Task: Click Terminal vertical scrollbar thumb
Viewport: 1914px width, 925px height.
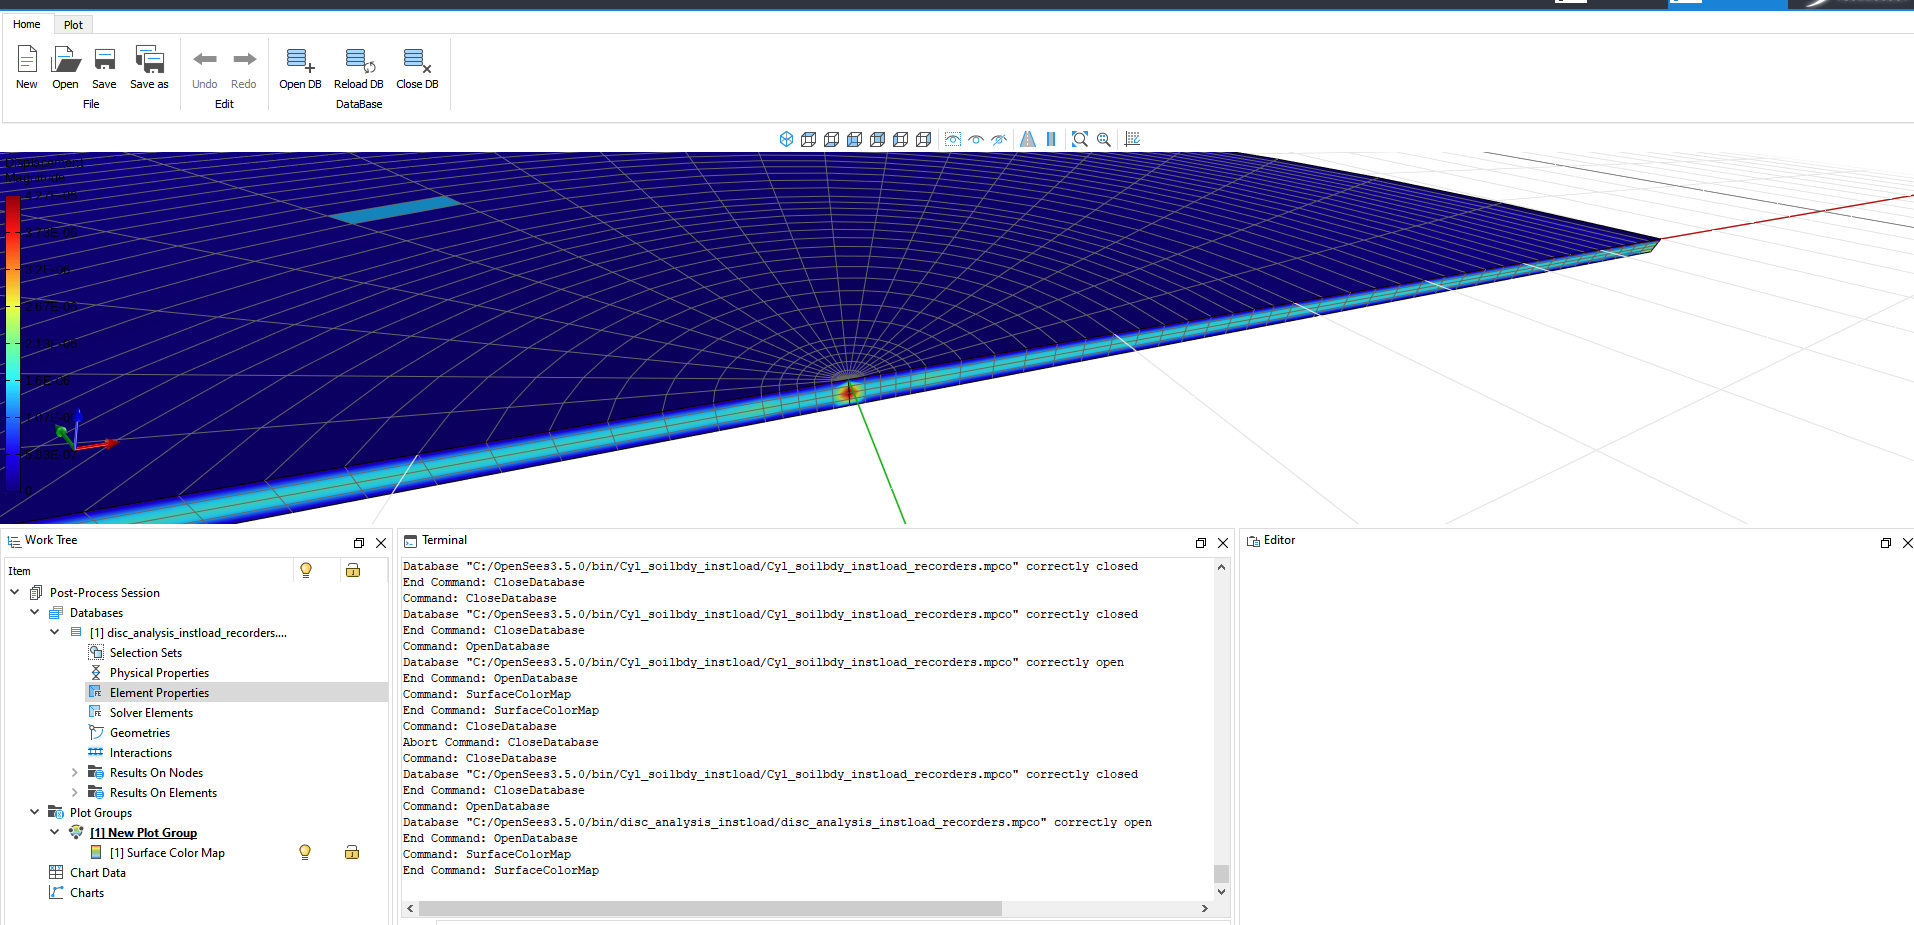Action: [x=1221, y=873]
